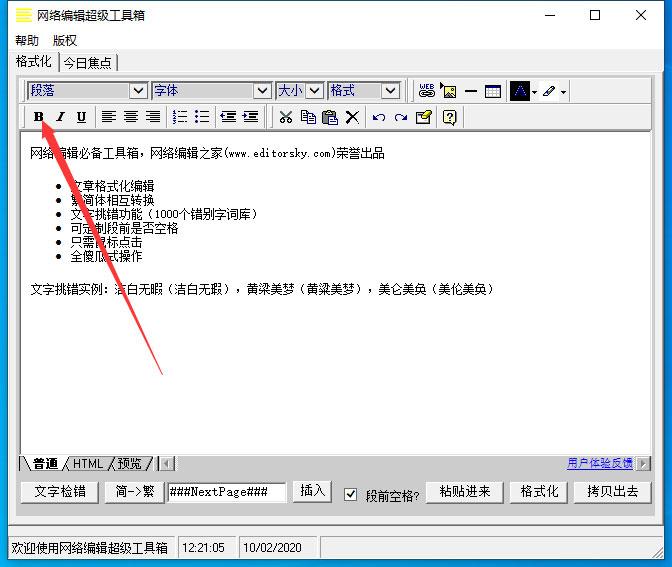Insert image icon
Screen dimensions: 672x567
[449, 91]
